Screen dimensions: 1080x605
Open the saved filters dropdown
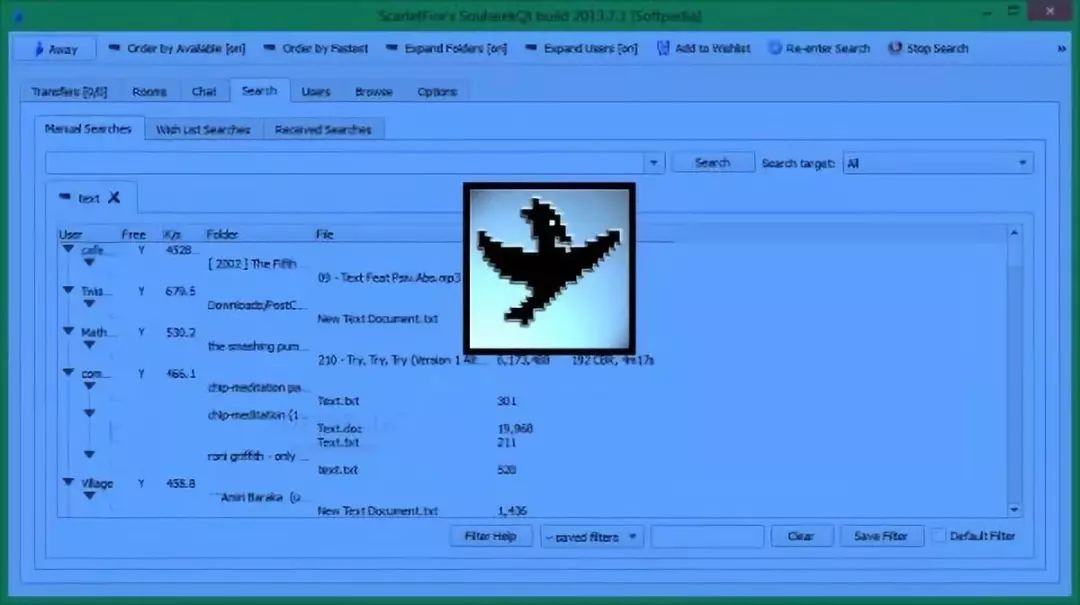(x=592, y=537)
